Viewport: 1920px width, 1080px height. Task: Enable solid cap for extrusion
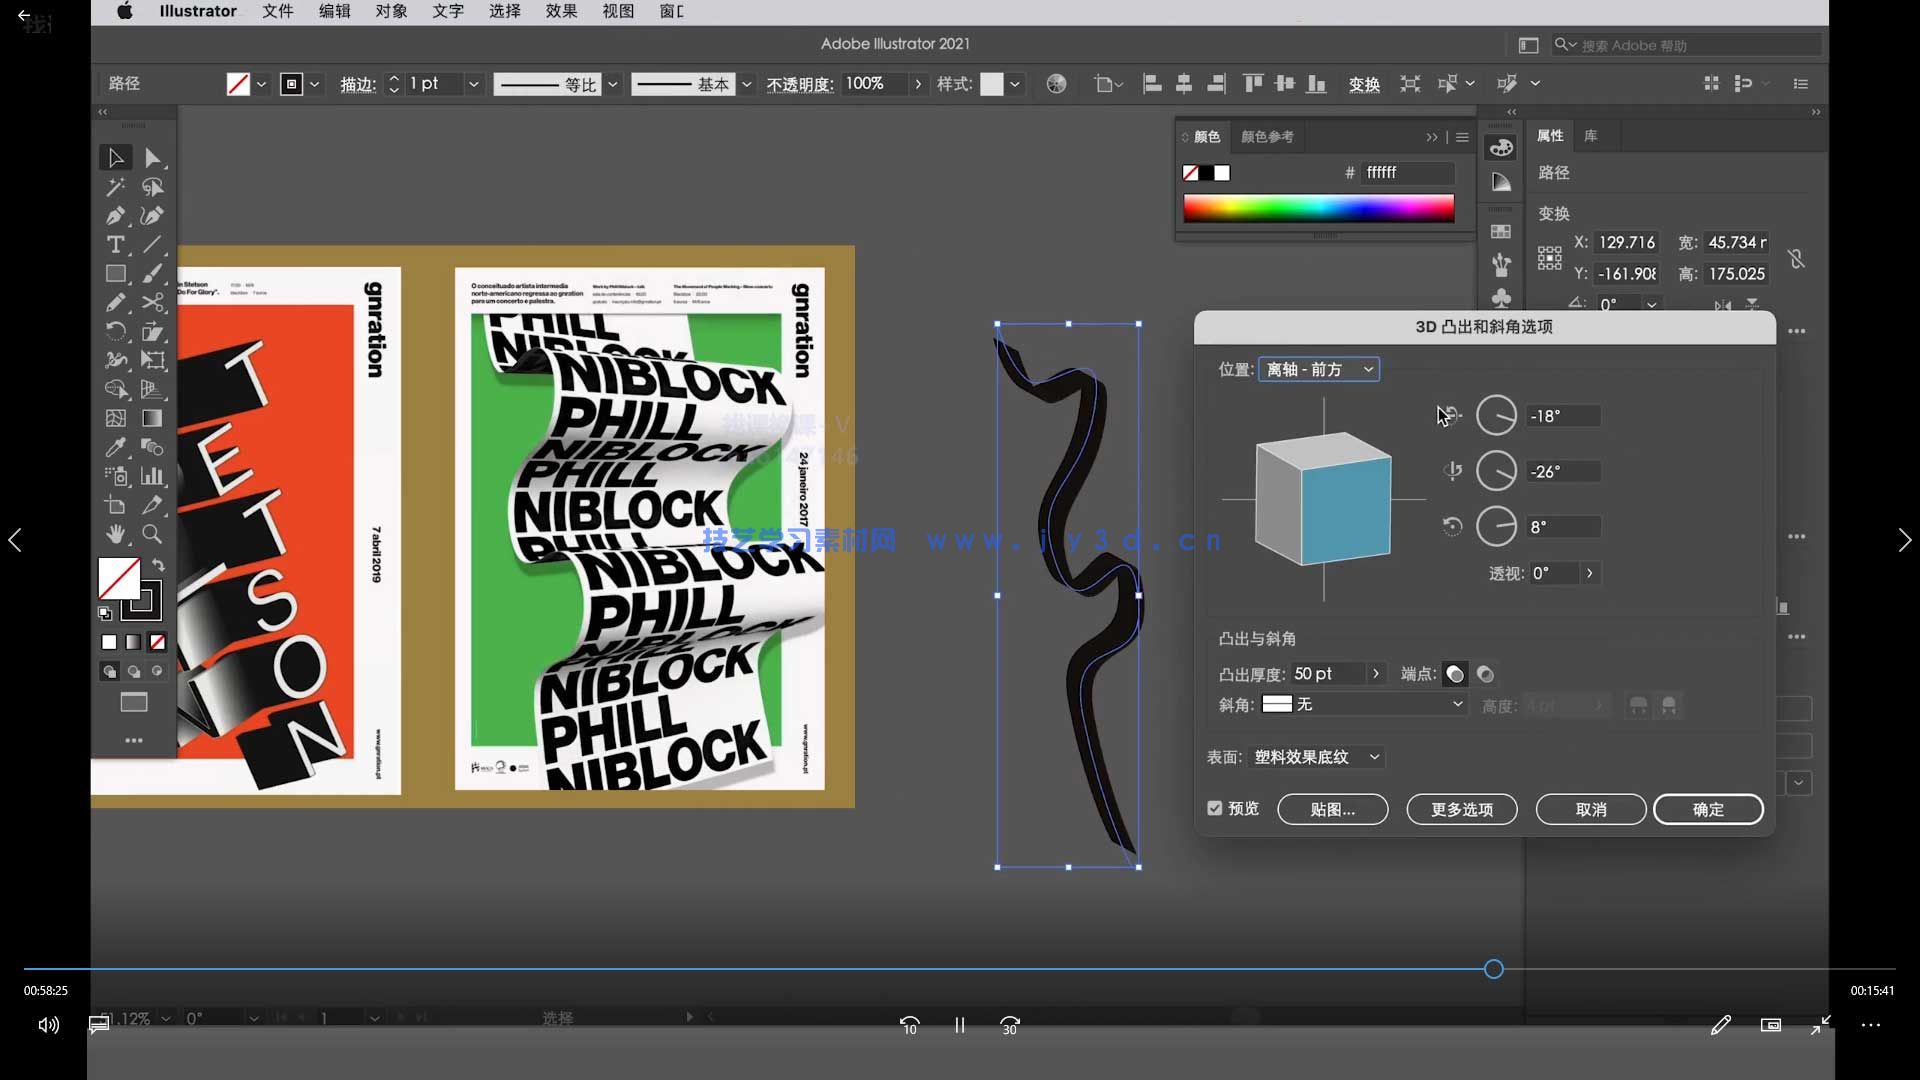[1455, 674]
